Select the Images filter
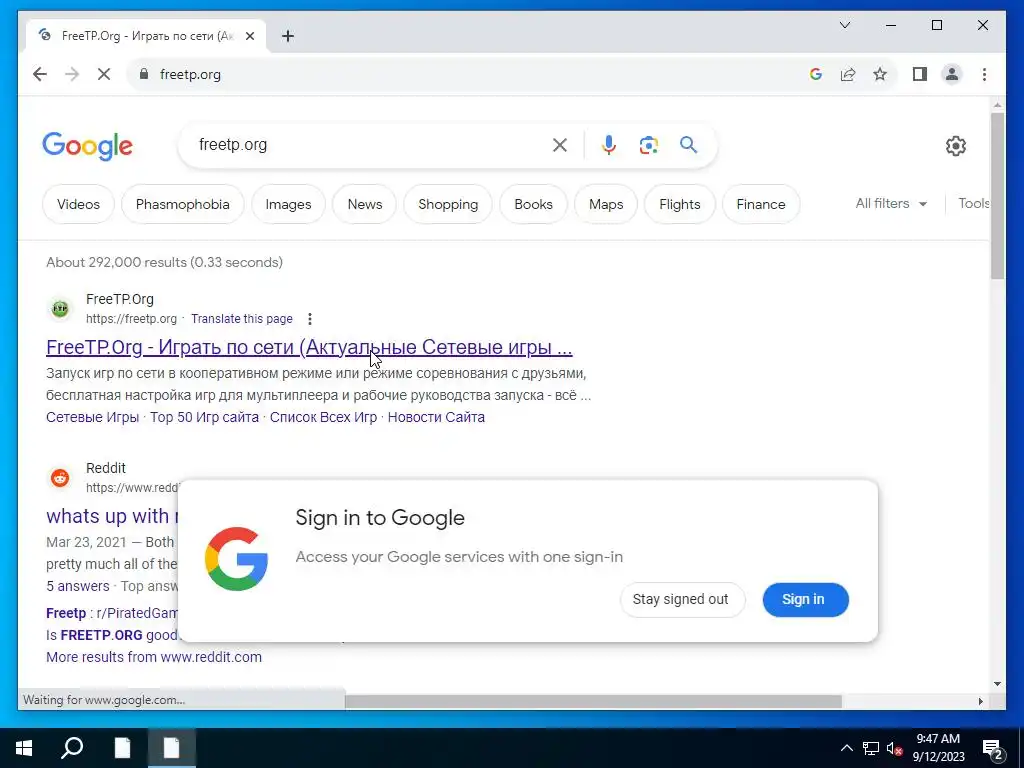The height and width of the screenshot is (768, 1024). [x=288, y=204]
